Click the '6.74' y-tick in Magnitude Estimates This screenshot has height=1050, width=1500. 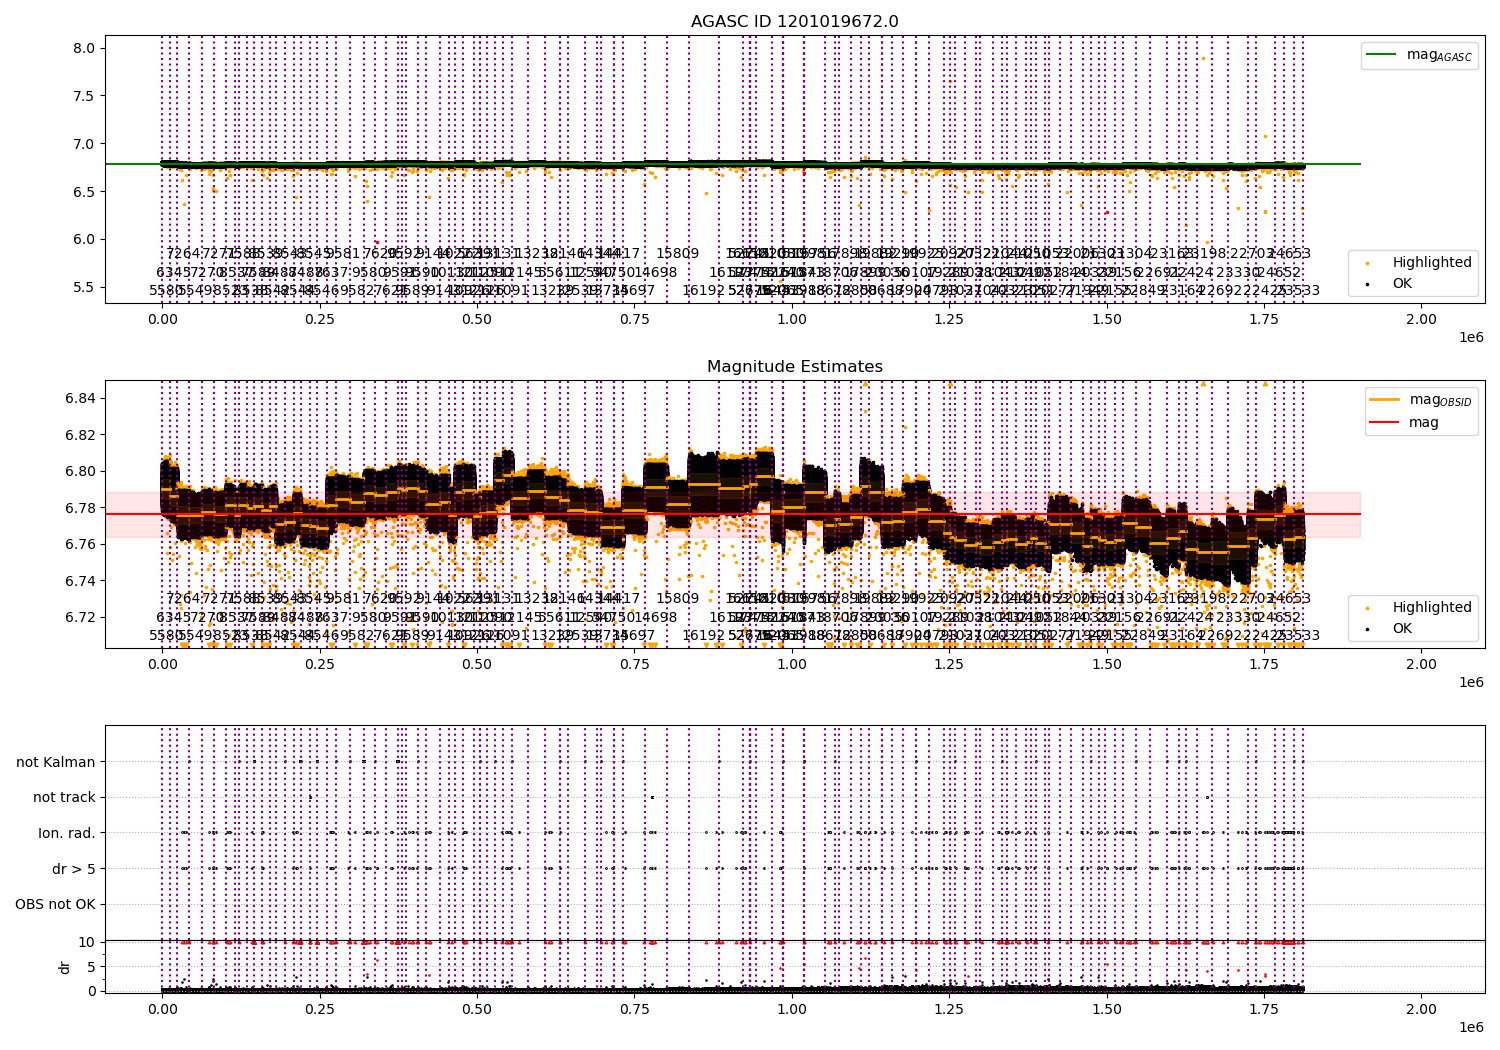click(80, 581)
